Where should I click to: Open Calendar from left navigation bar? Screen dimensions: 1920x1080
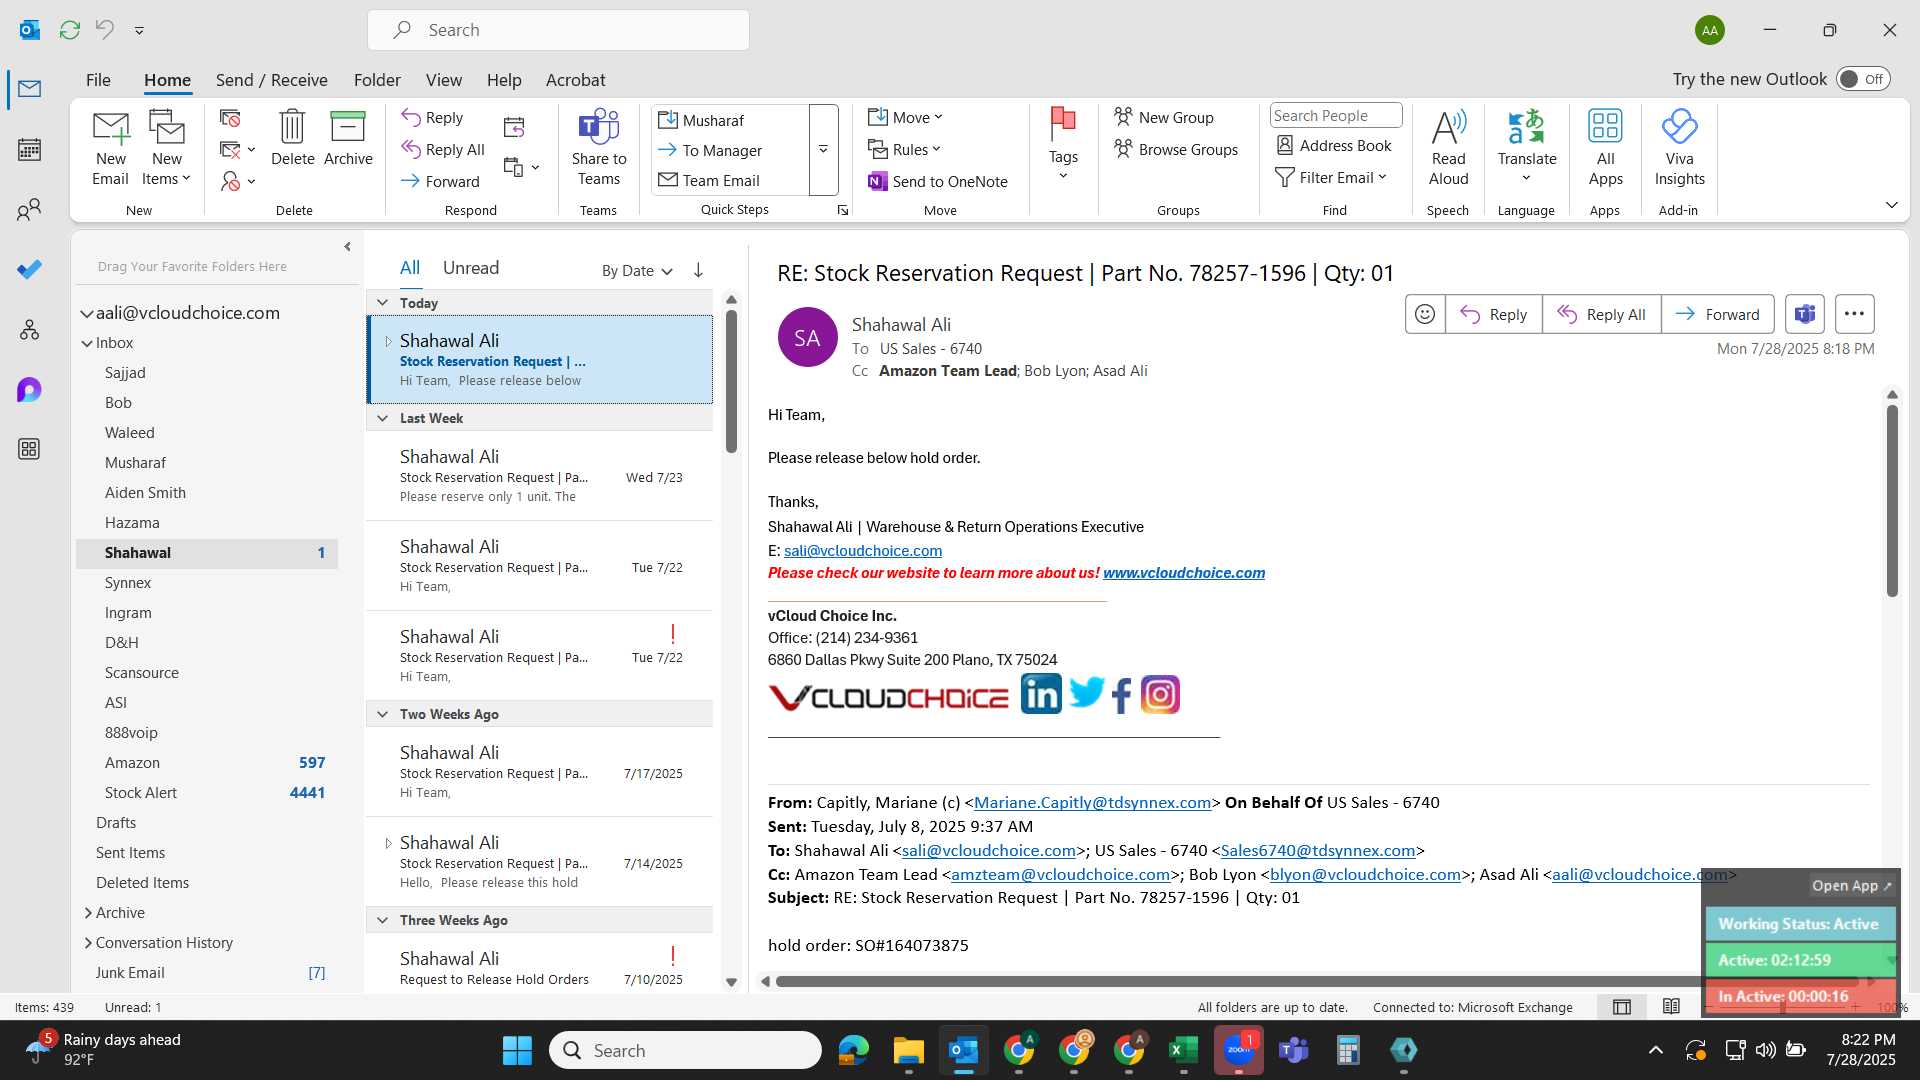(x=29, y=150)
